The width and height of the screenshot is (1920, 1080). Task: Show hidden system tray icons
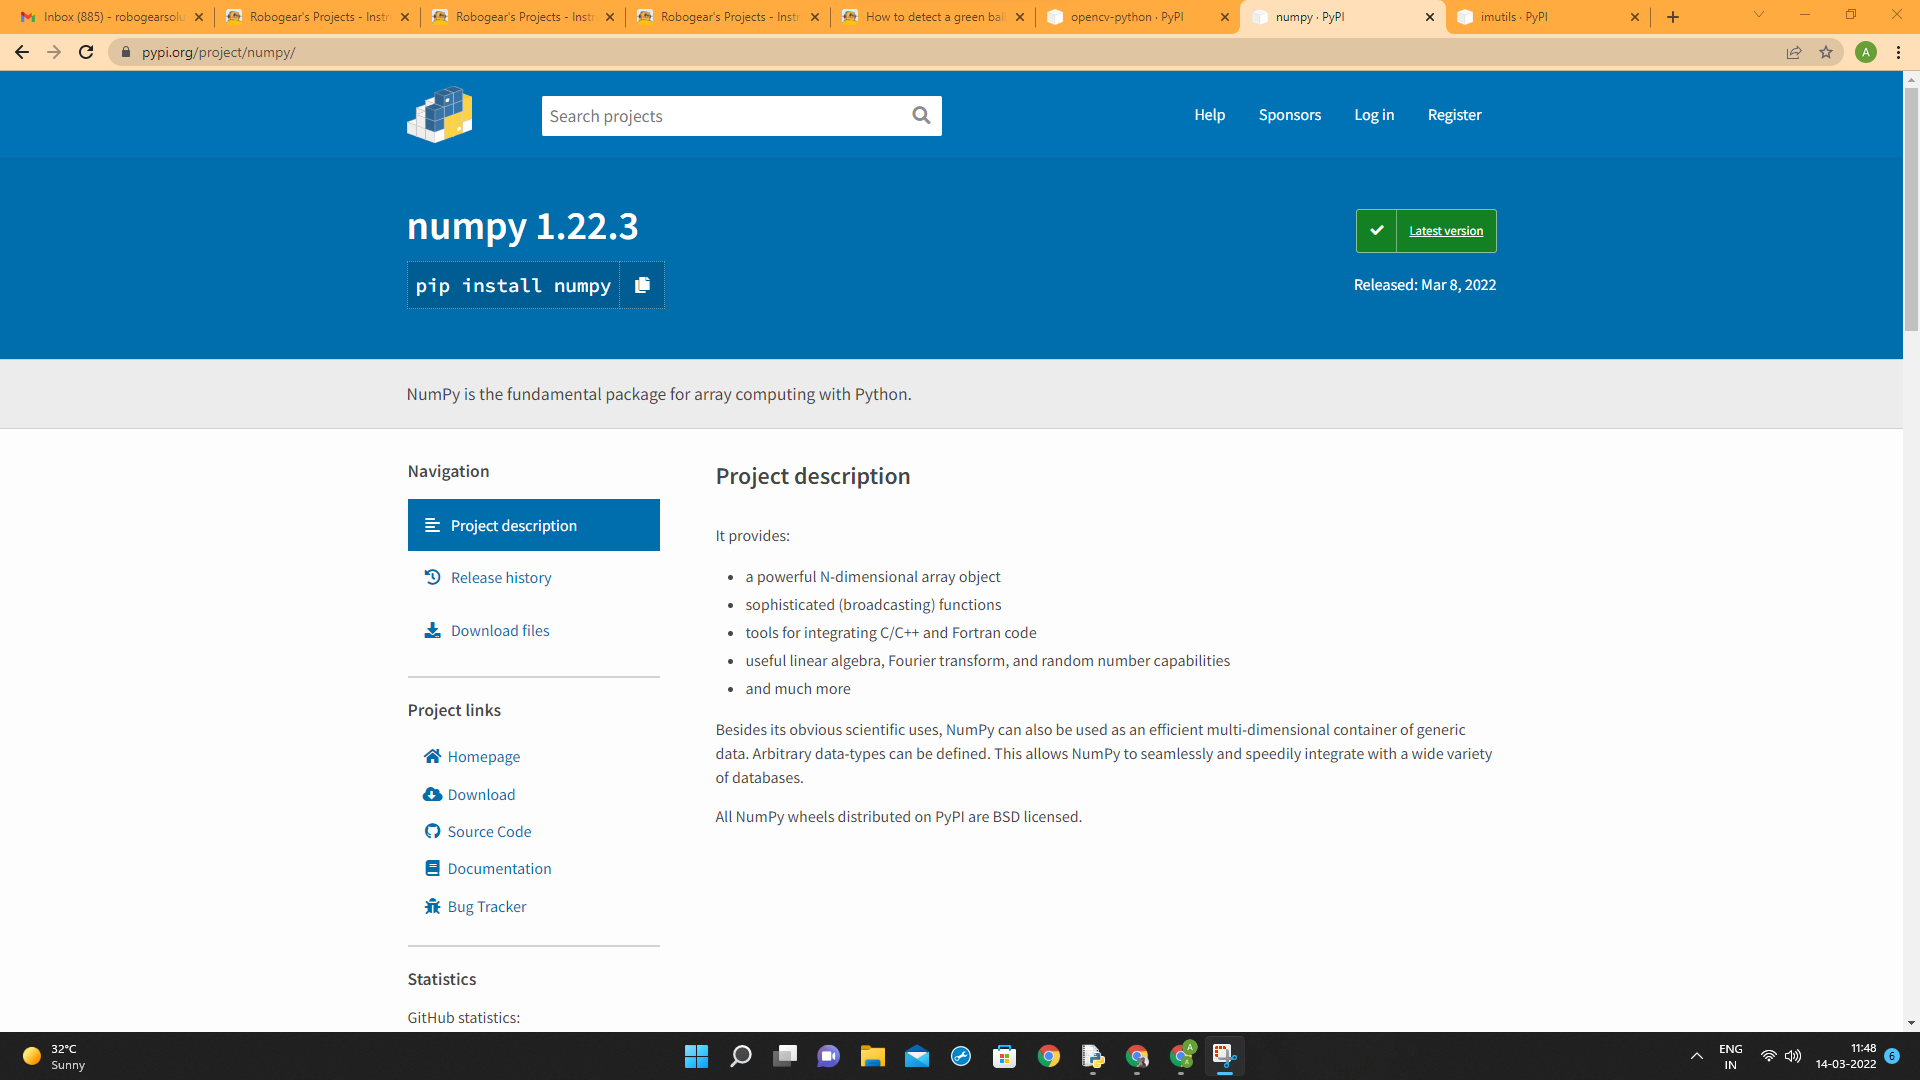coord(1697,1056)
